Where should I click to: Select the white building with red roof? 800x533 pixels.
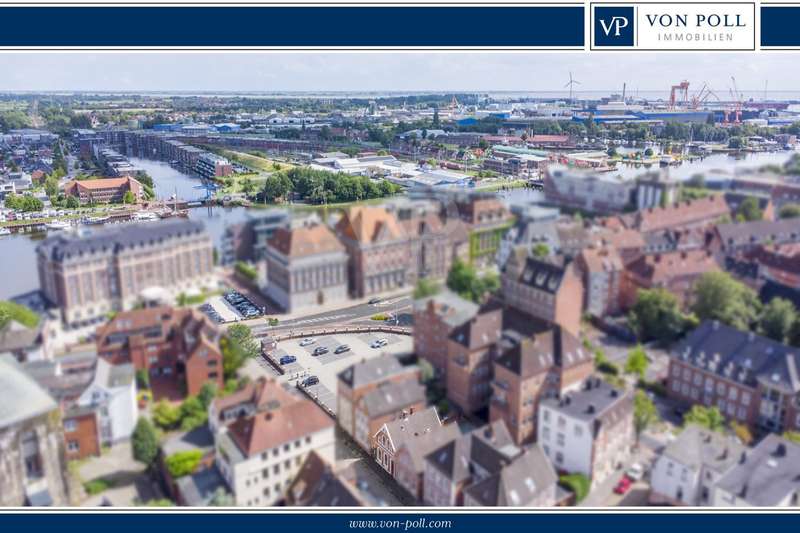(x=272, y=448)
